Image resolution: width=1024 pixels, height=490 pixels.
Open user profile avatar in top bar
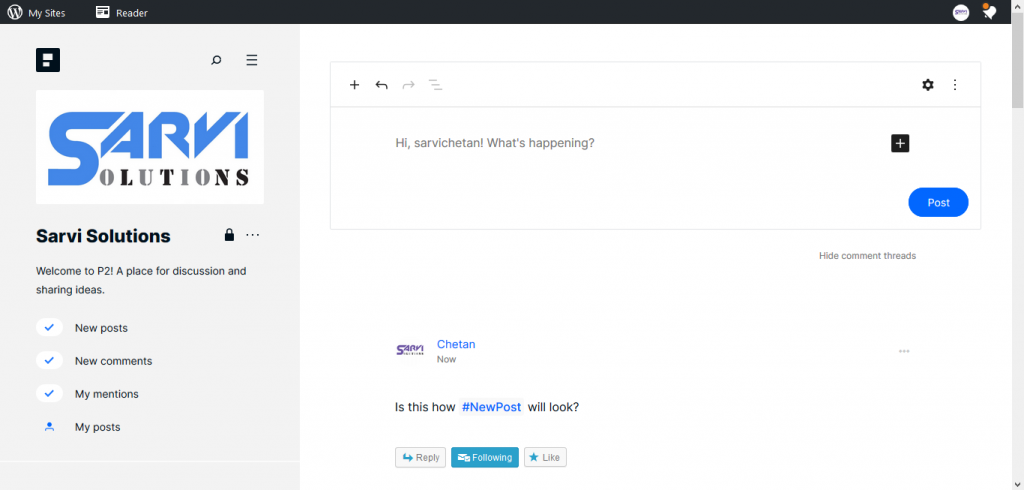click(961, 12)
